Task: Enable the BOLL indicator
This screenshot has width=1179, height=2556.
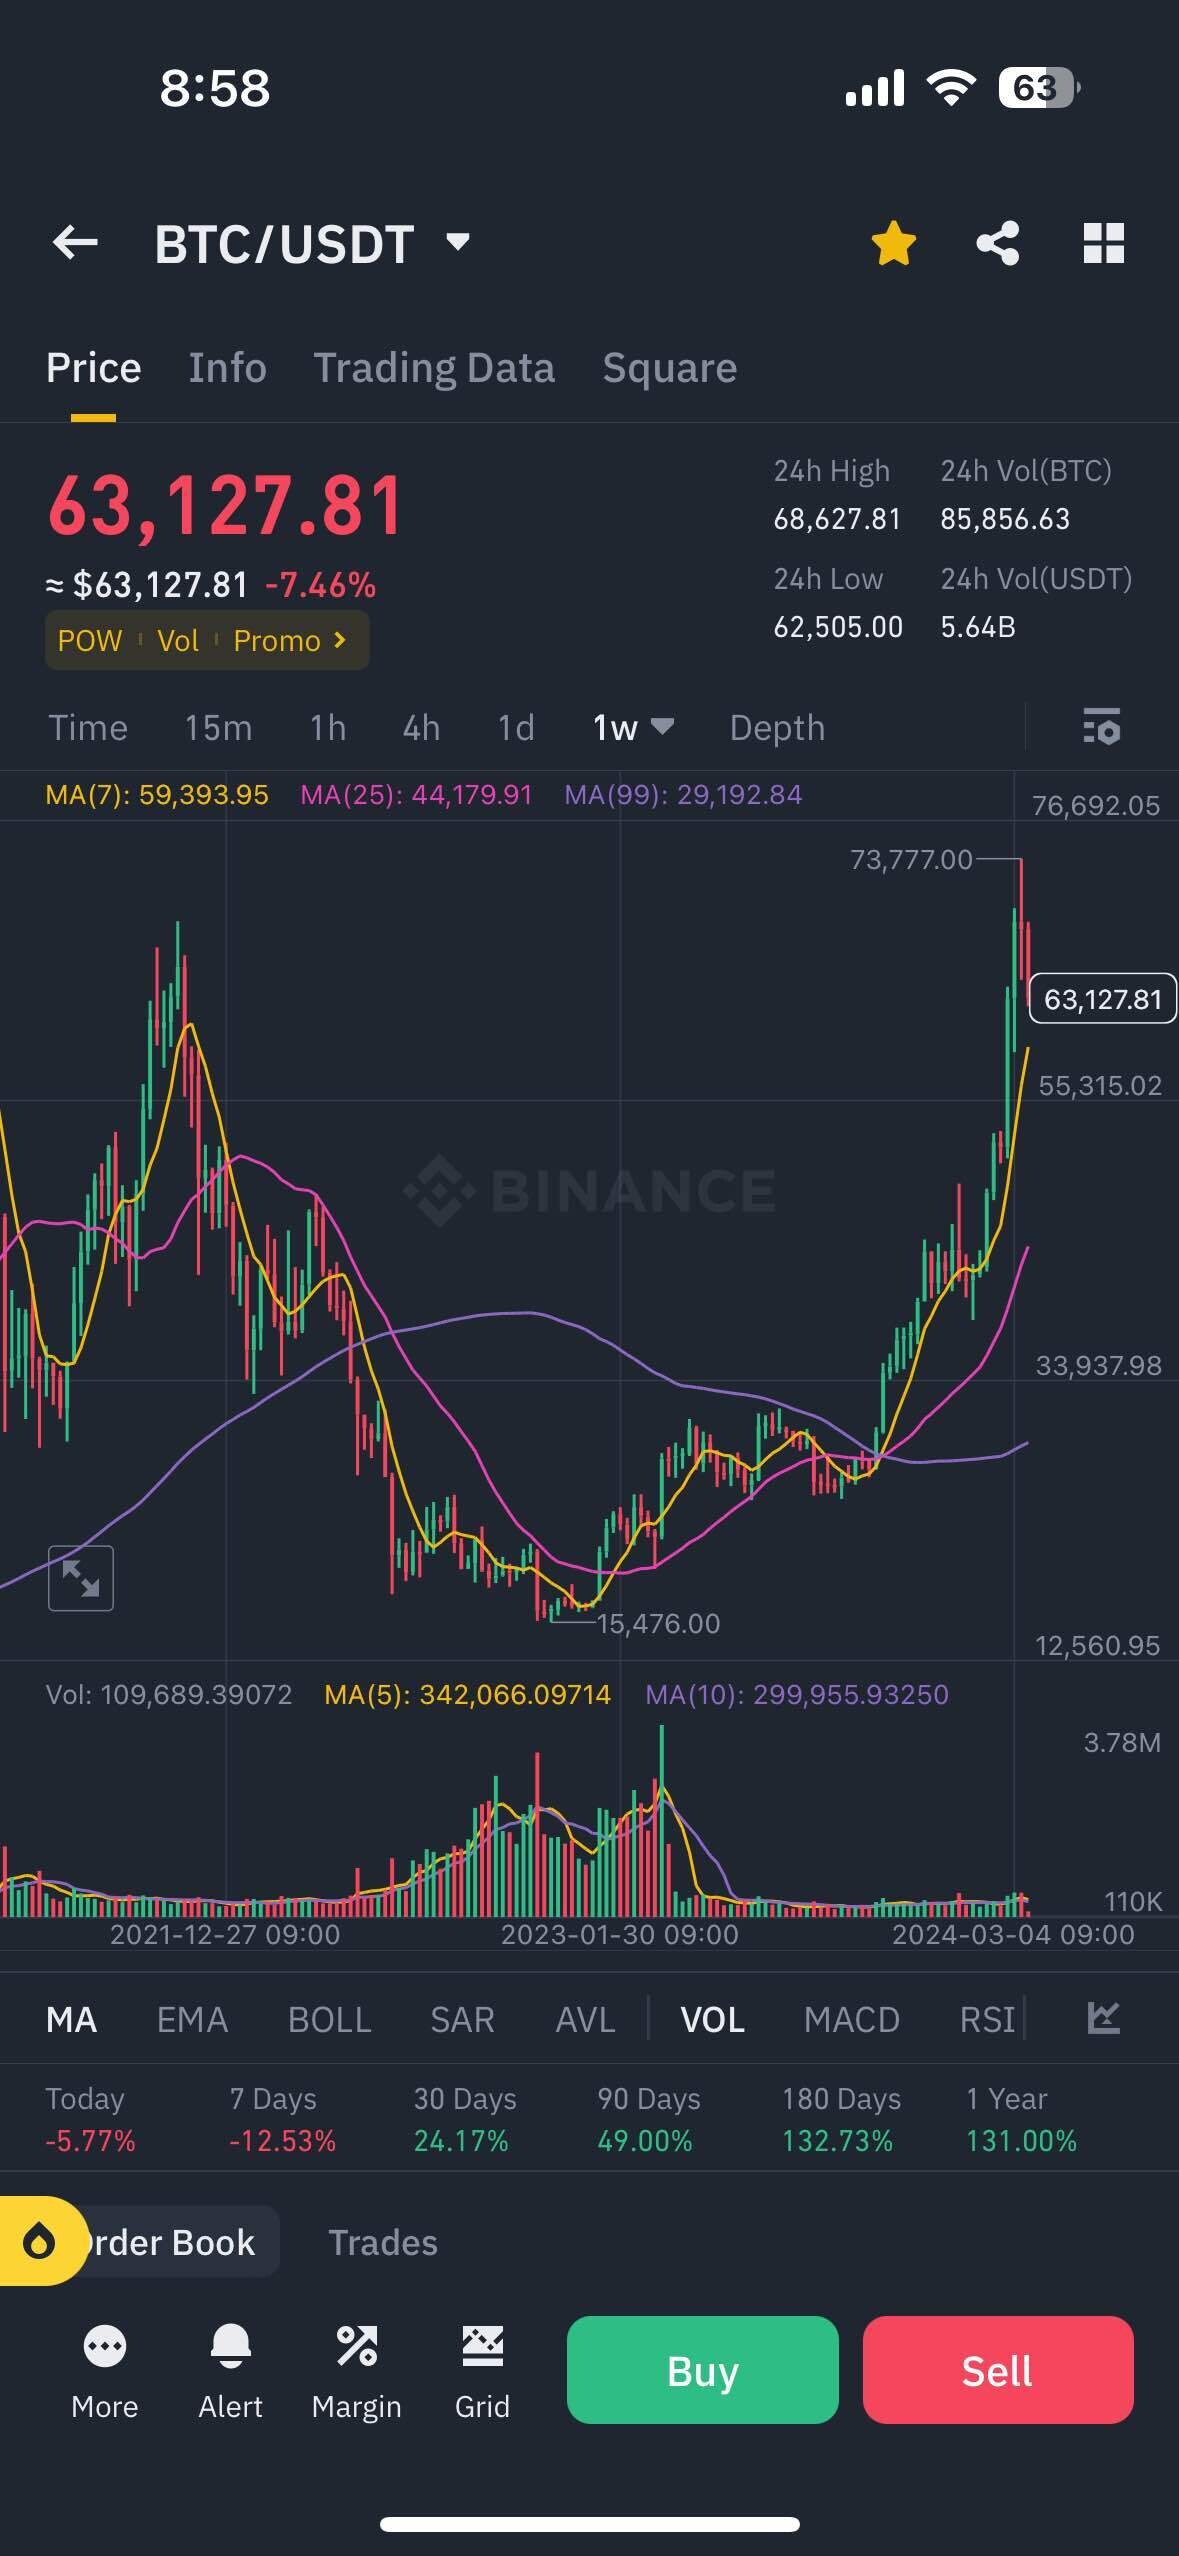Action: [329, 2019]
